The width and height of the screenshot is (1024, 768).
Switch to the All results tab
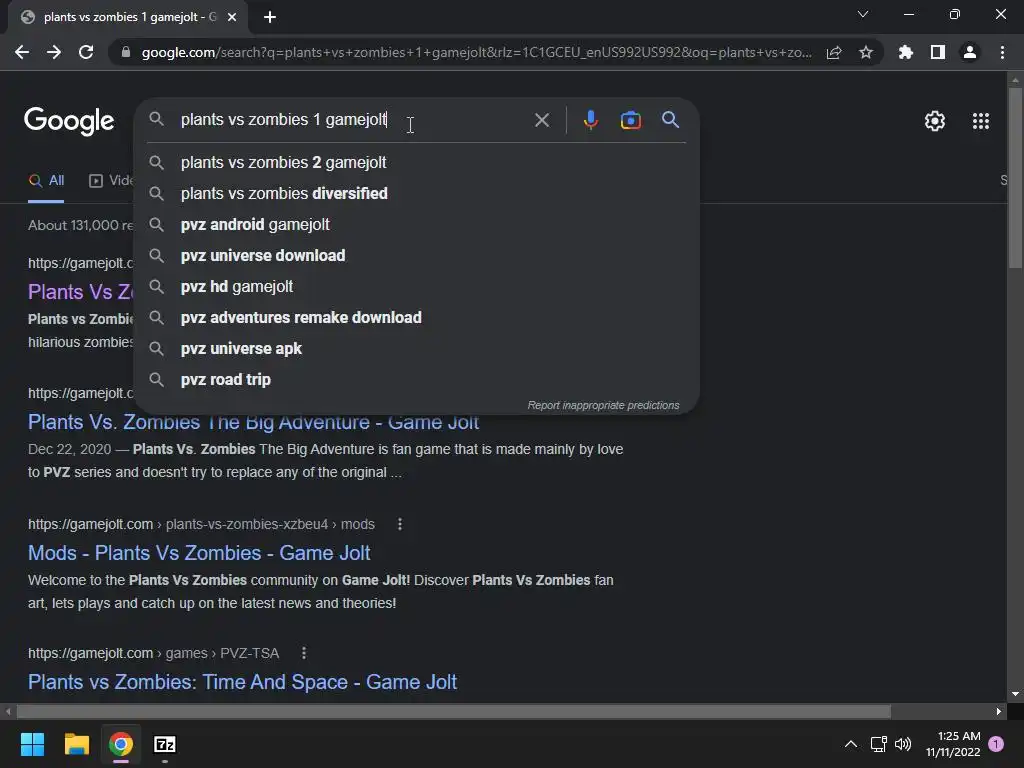[x=46, y=181]
